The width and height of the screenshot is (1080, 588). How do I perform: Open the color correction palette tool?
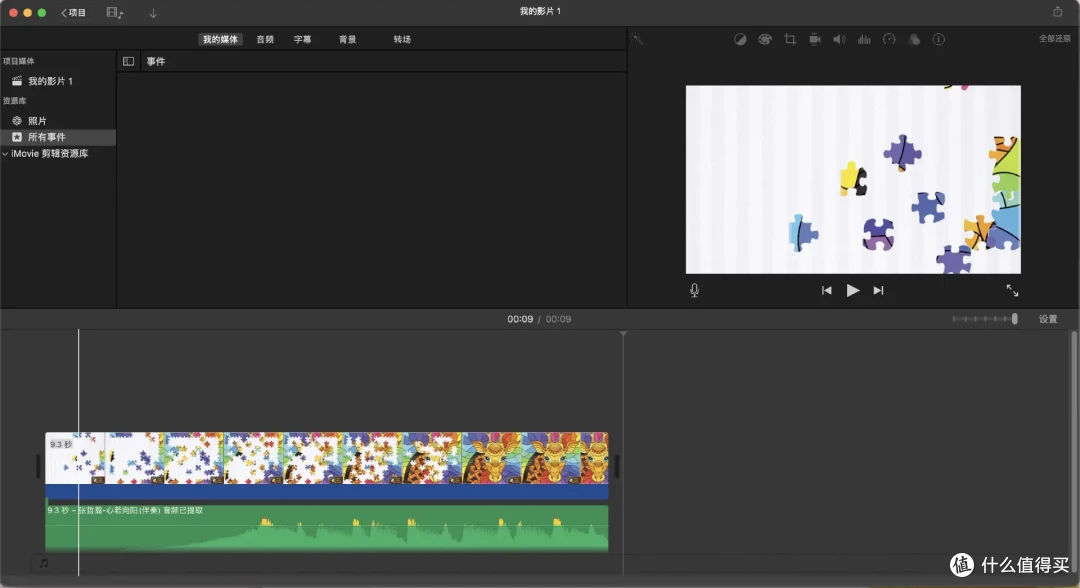(765, 39)
